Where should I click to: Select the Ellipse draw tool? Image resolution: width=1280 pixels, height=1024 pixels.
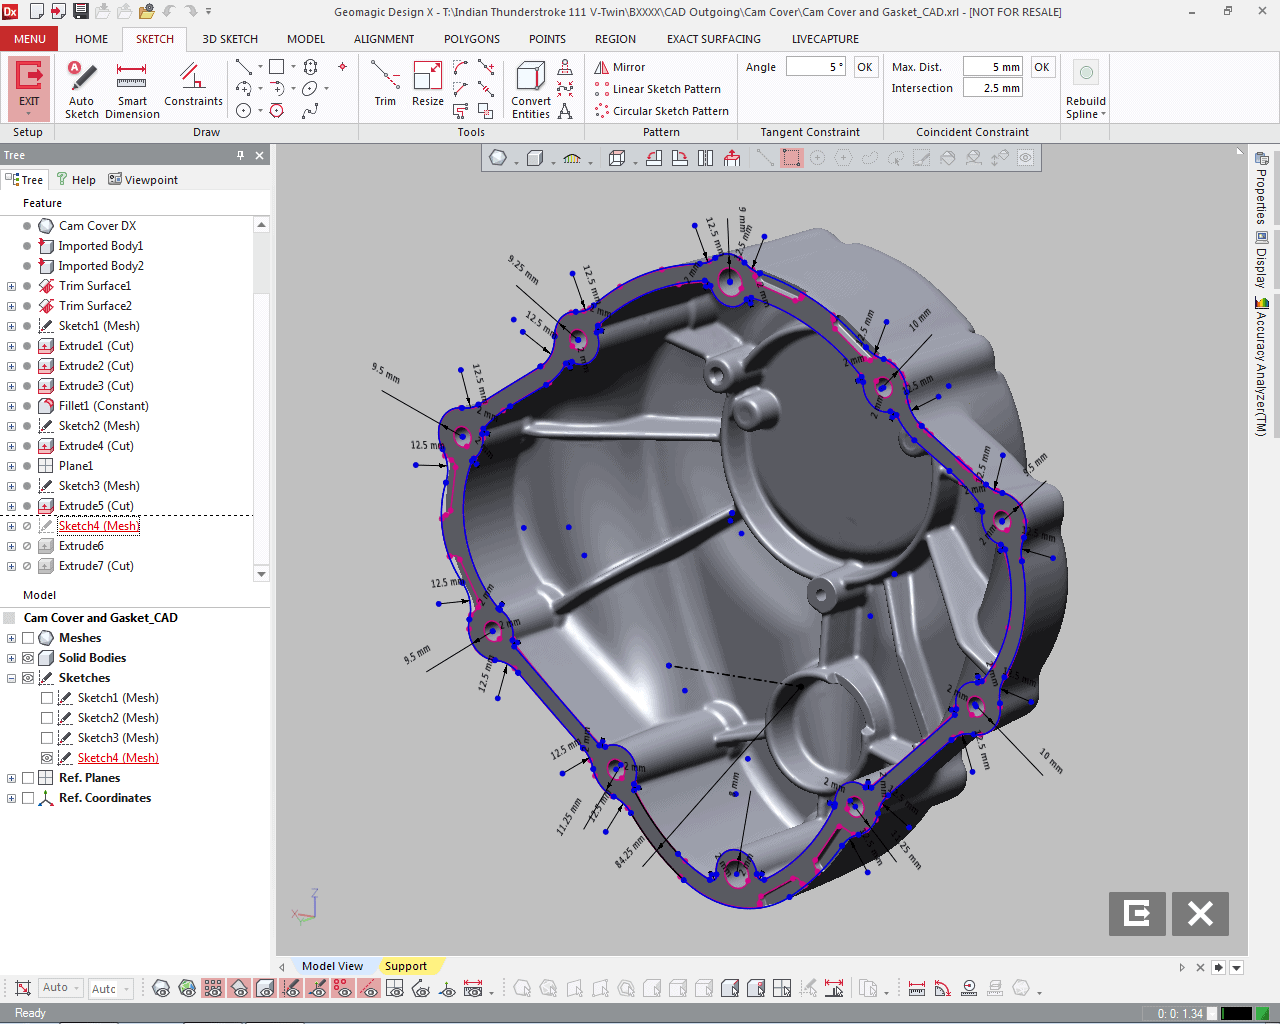click(310, 89)
